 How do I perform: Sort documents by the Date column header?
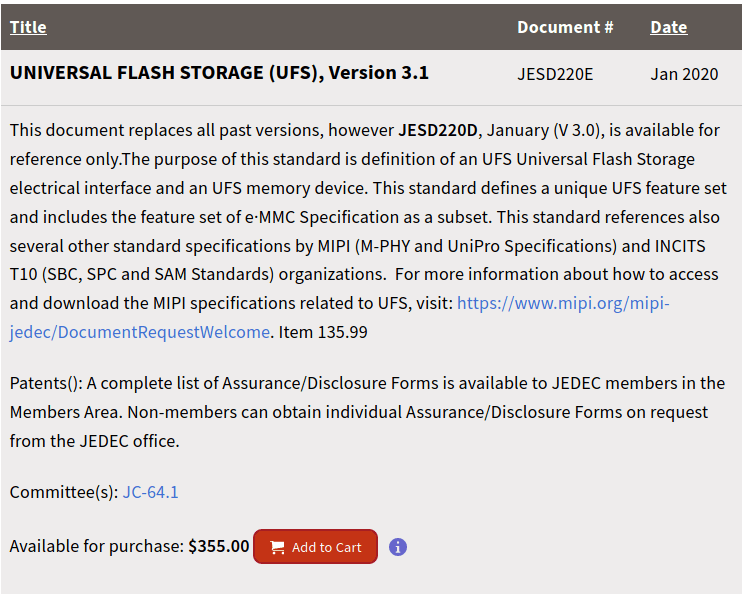pyautogui.click(x=668, y=27)
